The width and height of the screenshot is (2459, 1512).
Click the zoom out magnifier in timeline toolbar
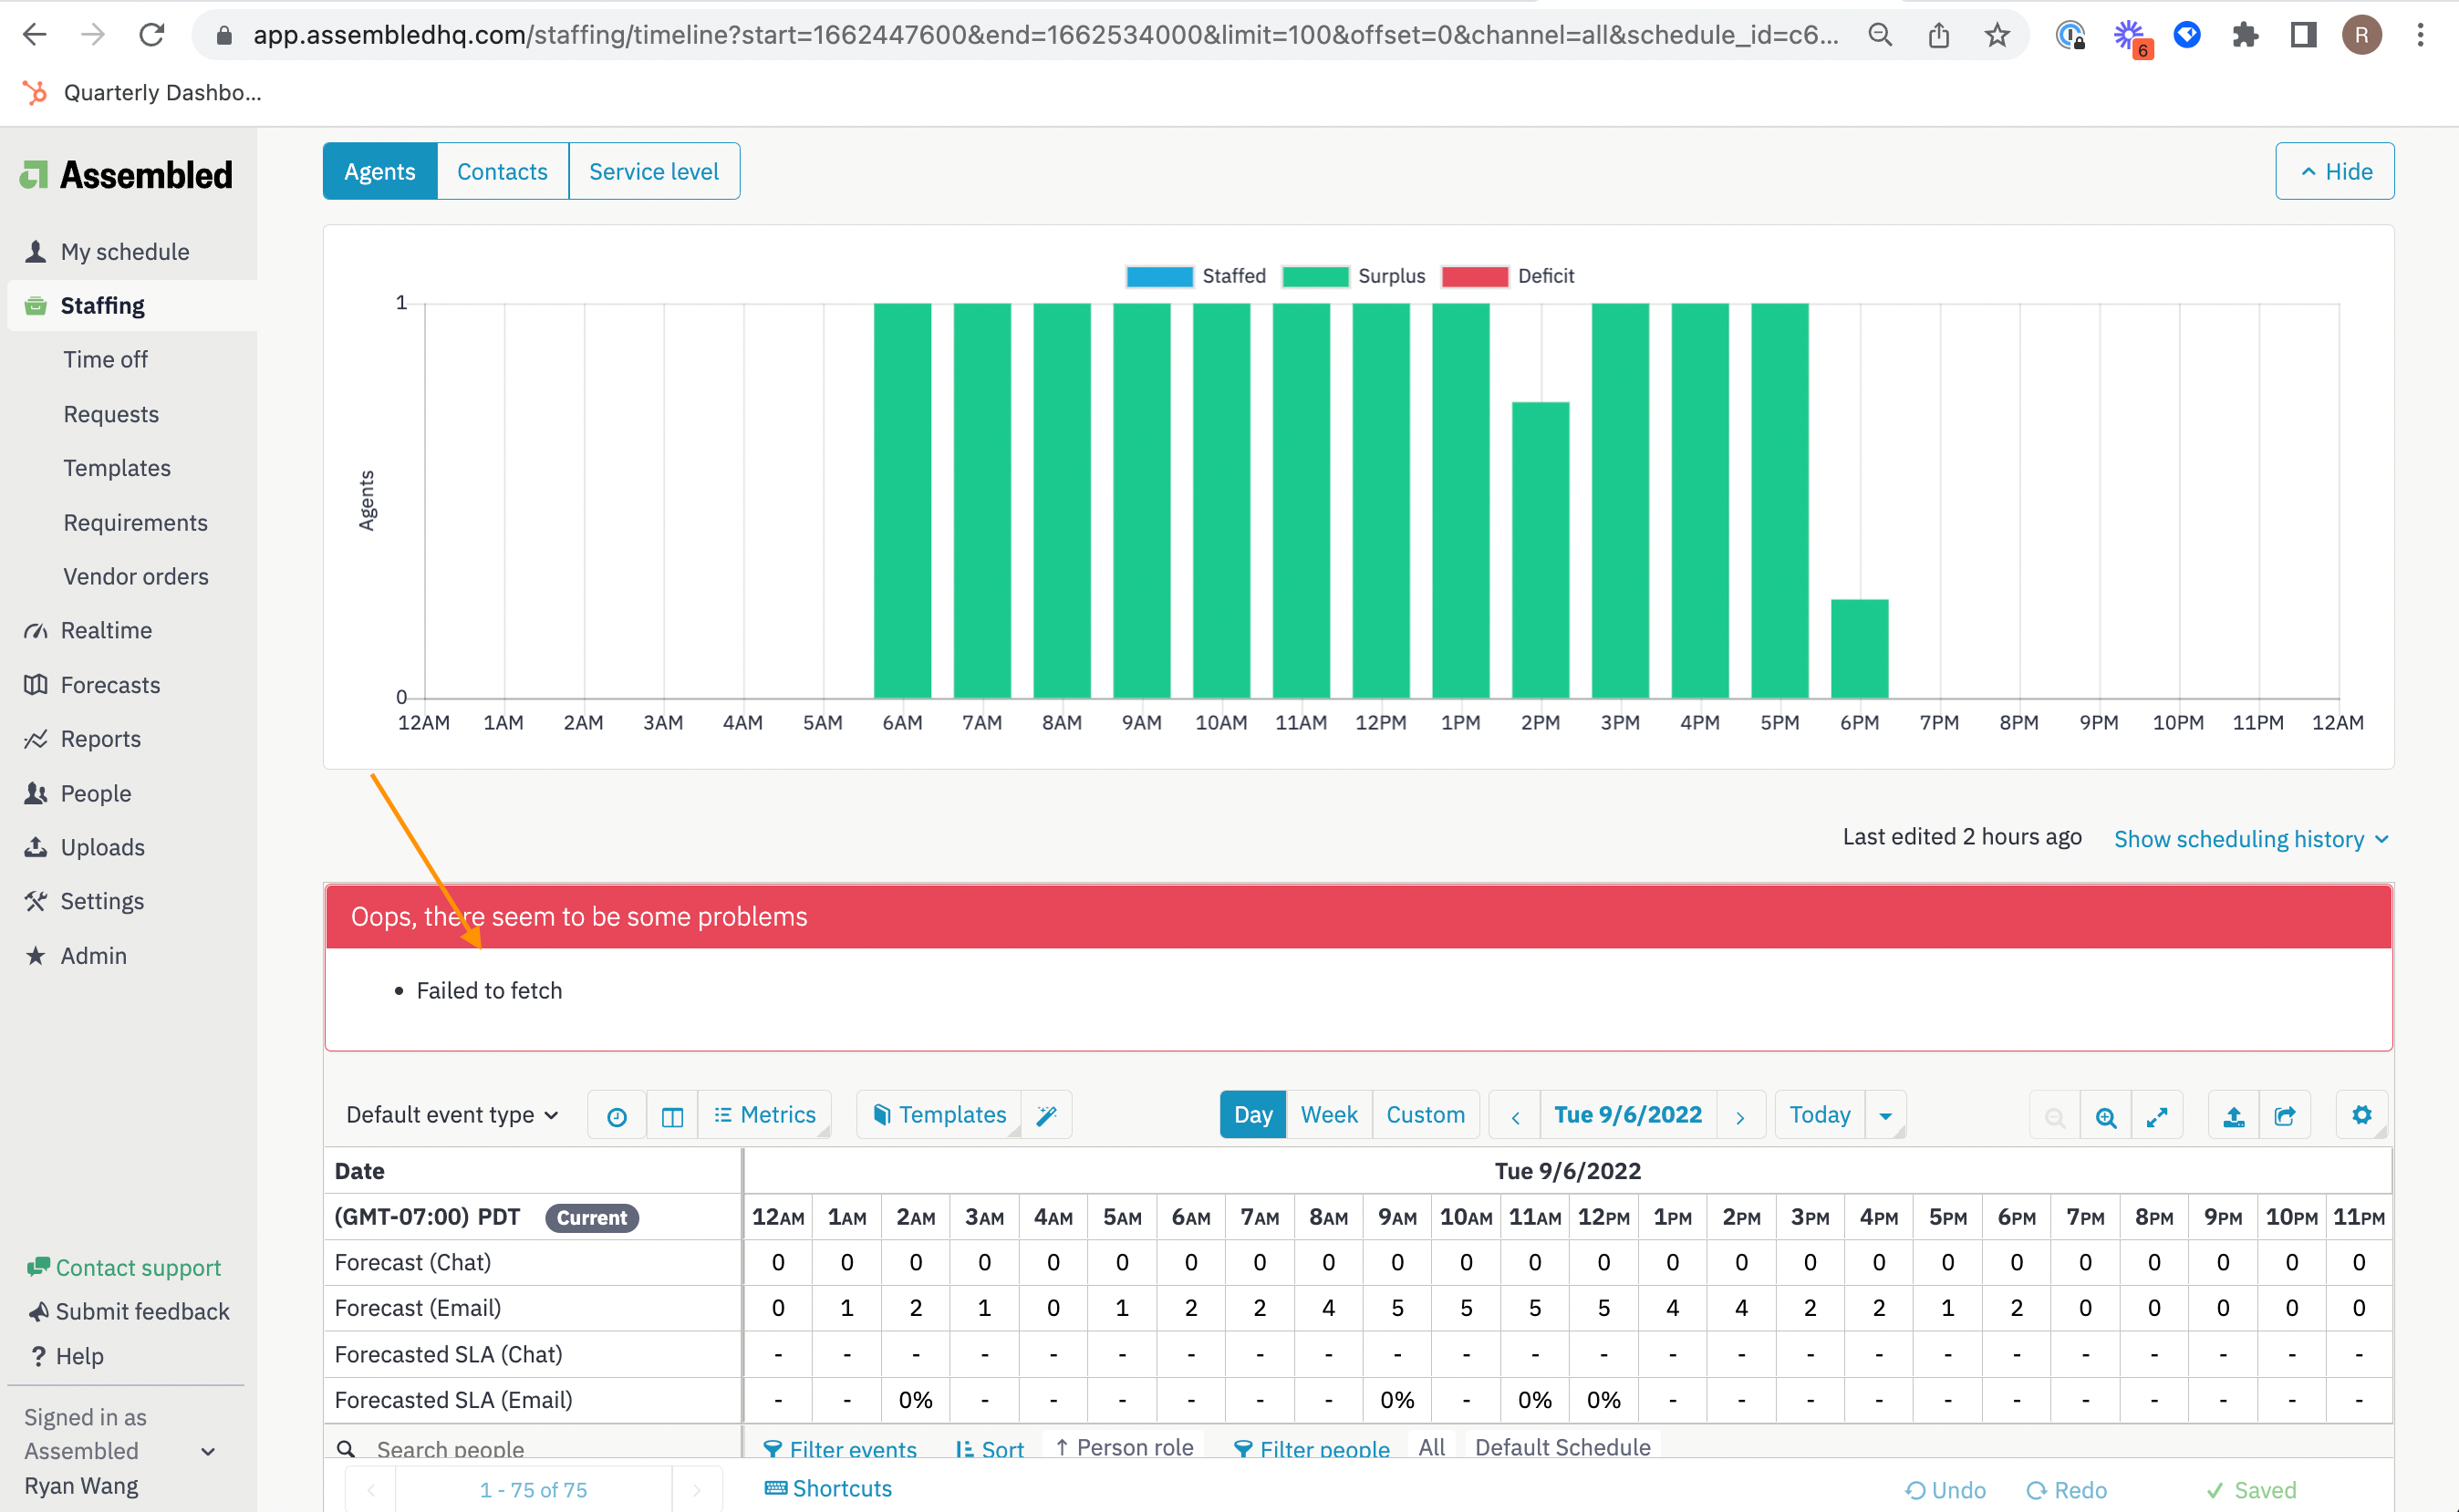coord(2055,1116)
